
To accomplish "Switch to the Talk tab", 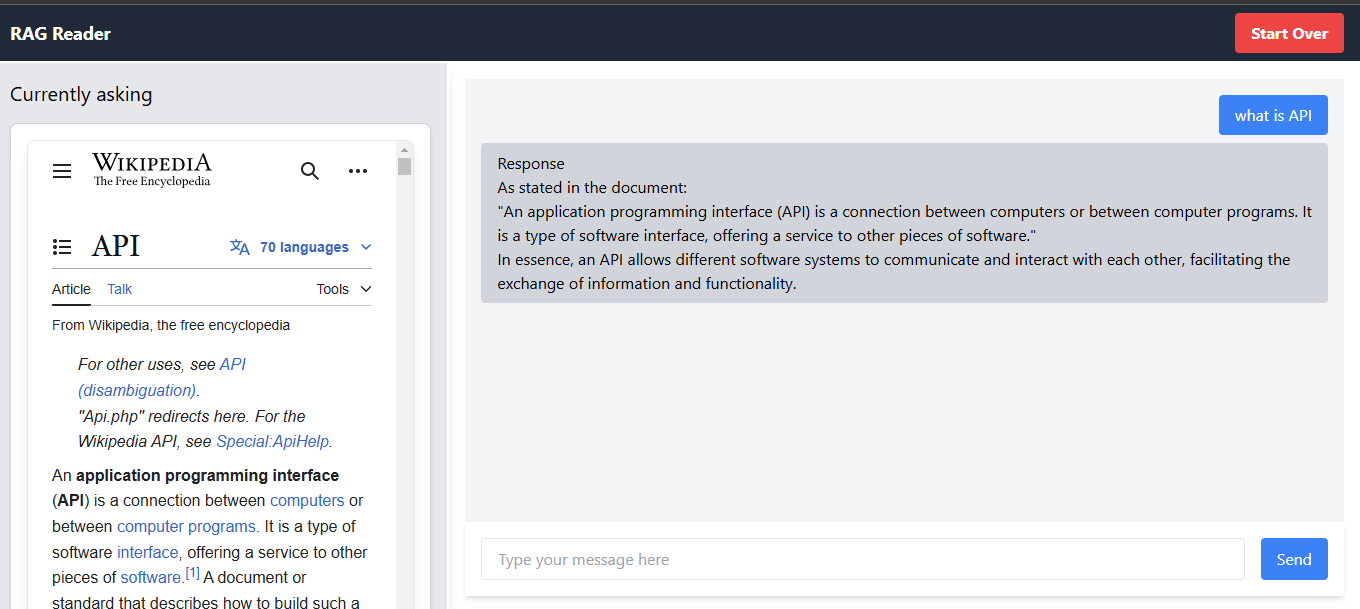I will 120,289.
